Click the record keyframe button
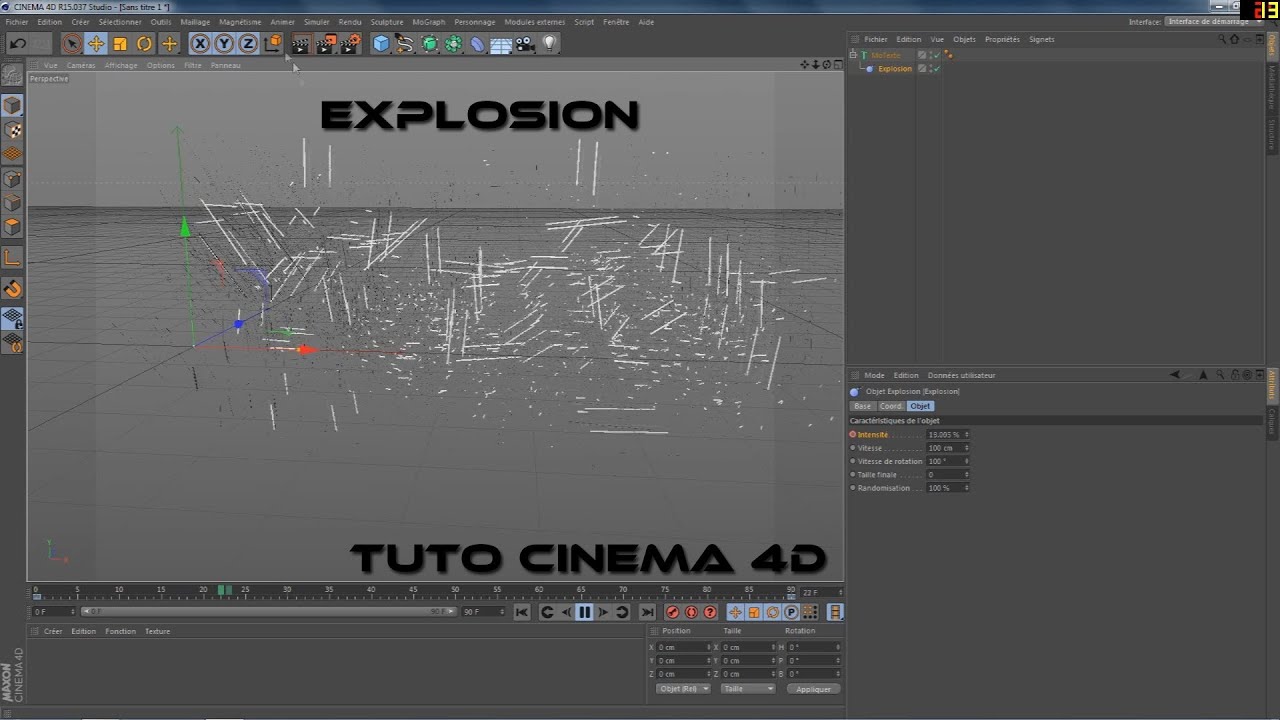This screenshot has height=720, width=1280. 672,612
